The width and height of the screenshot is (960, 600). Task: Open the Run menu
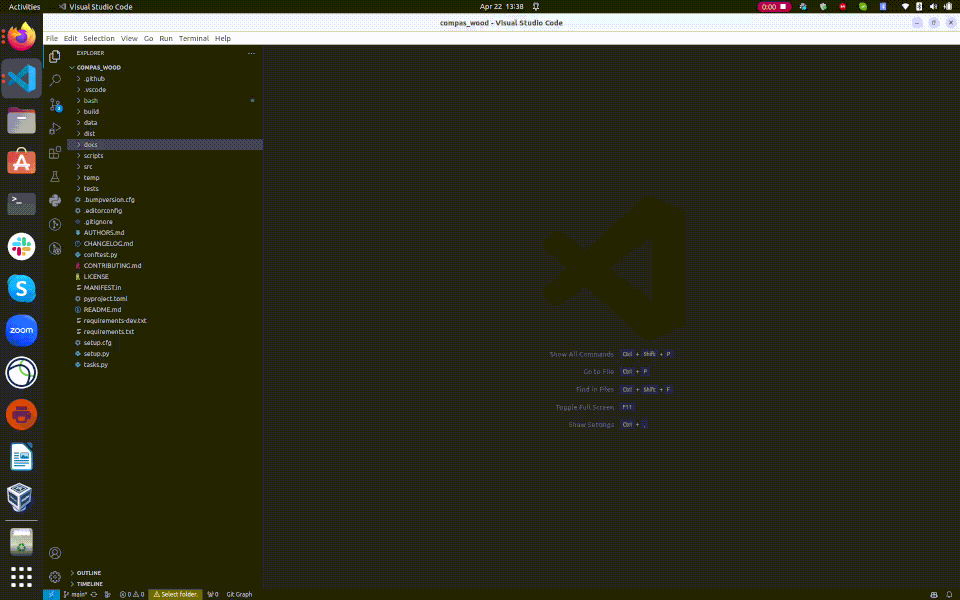pos(164,38)
